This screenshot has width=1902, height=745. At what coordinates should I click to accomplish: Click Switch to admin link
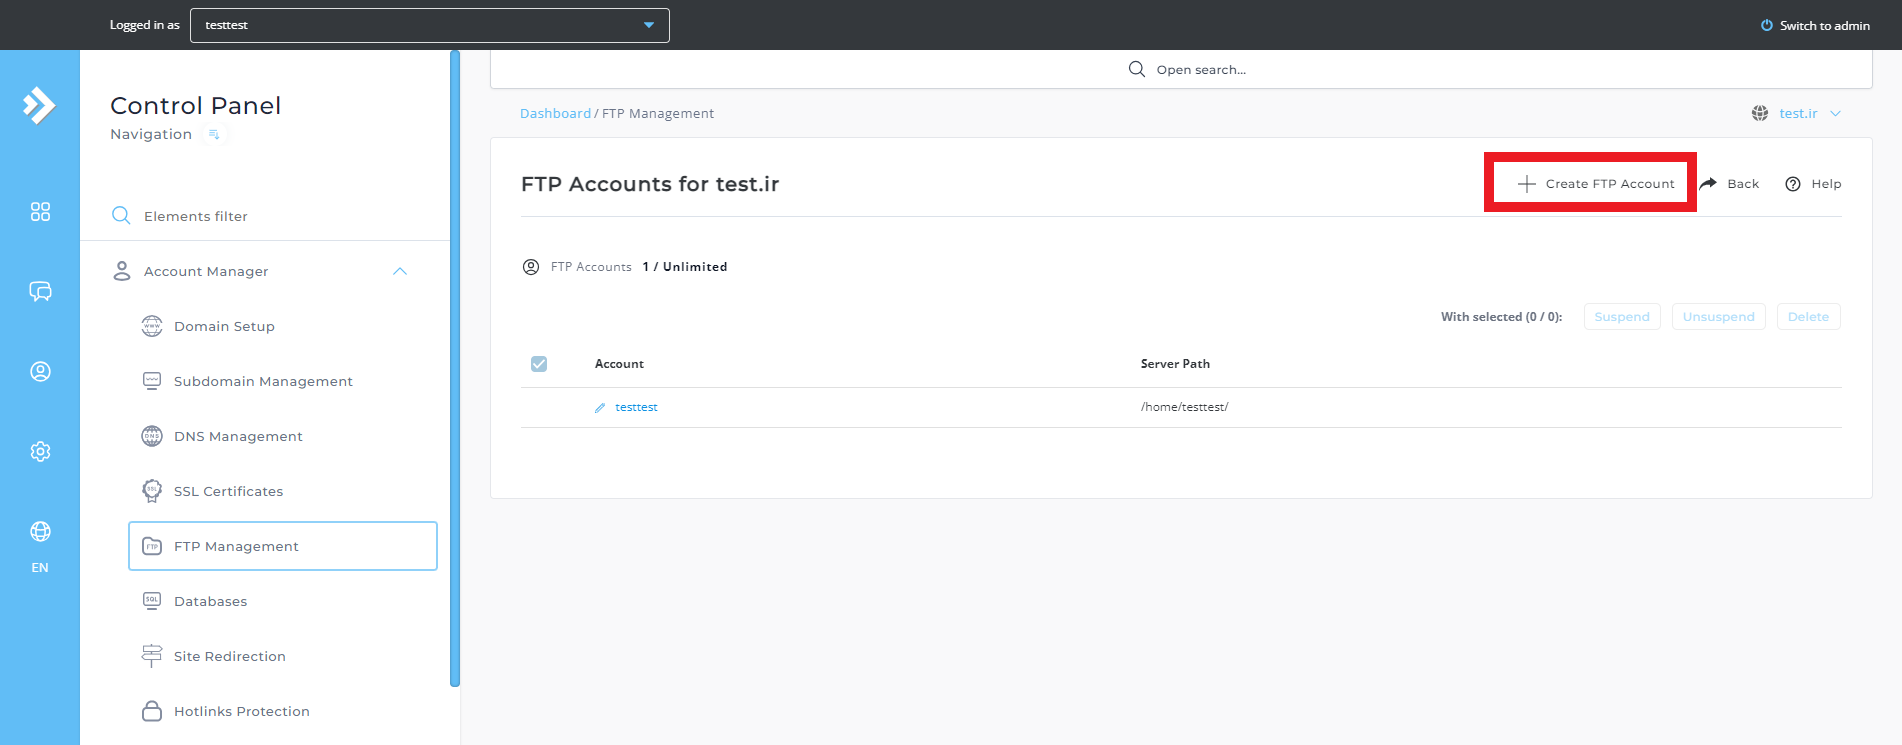pos(1815,26)
